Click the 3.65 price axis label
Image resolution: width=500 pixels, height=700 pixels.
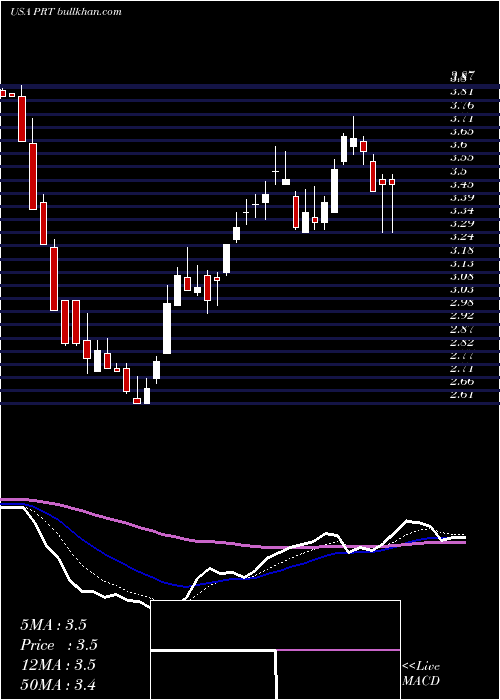[x=462, y=132]
